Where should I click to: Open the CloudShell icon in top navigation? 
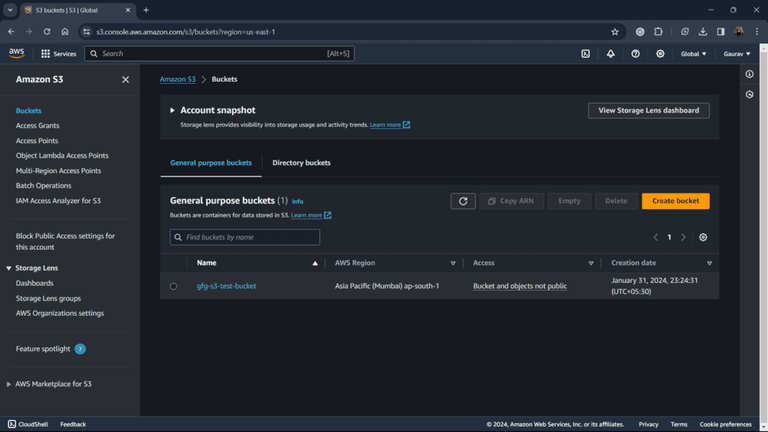click(x=585, y=54)
